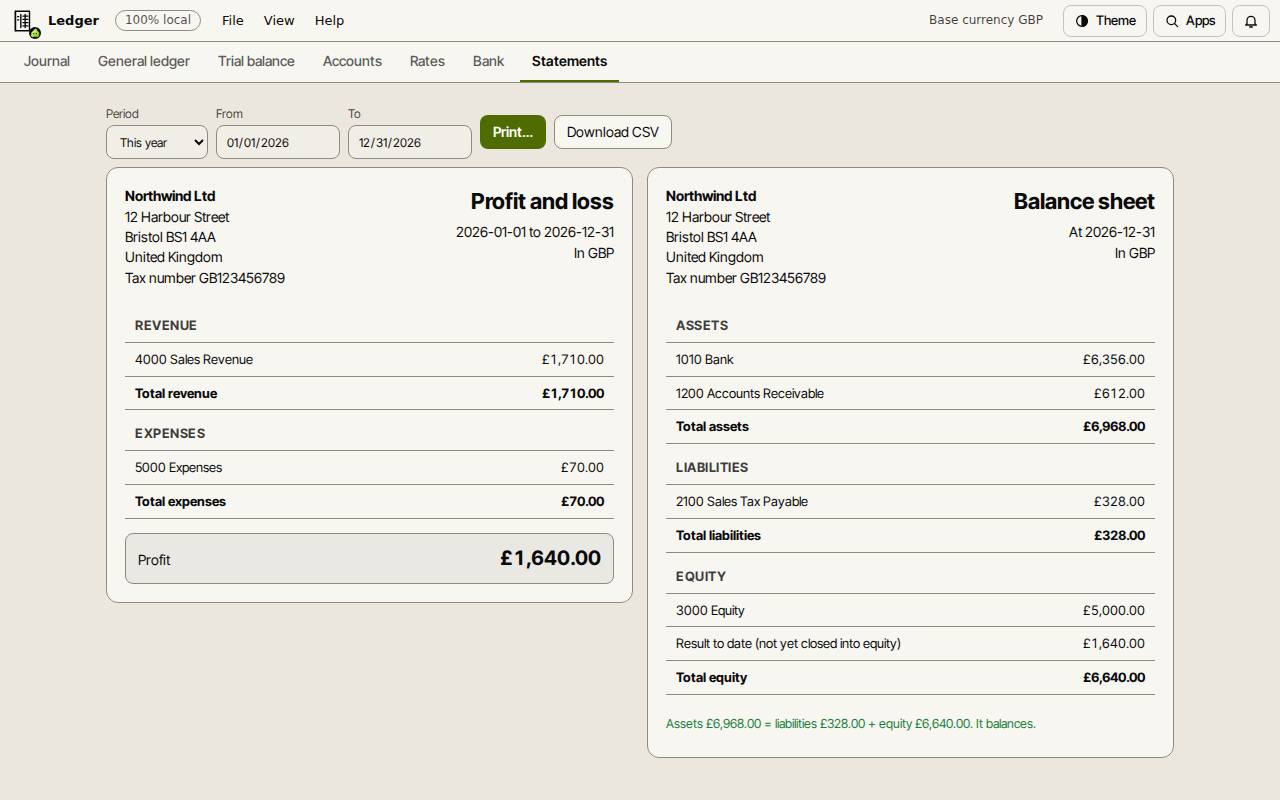Click the Bank amount £6,356.00
Image resolution: width=1280 pixels, height=800 pixels.
pyautogui.click(x=1113, y=360)
